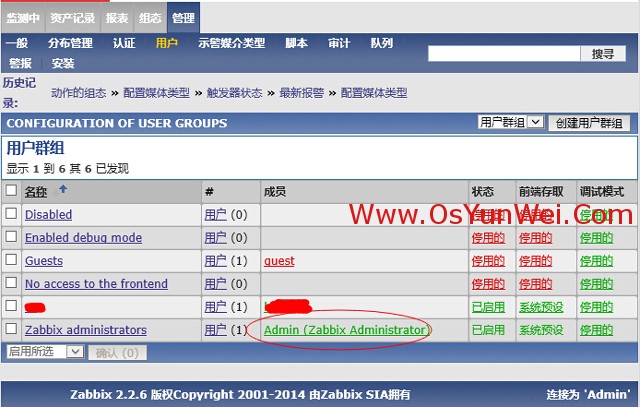640x407 pixels.
Task: Click the Zabbix 2.2.6 copyright footer text
Action: coord(240,394)
